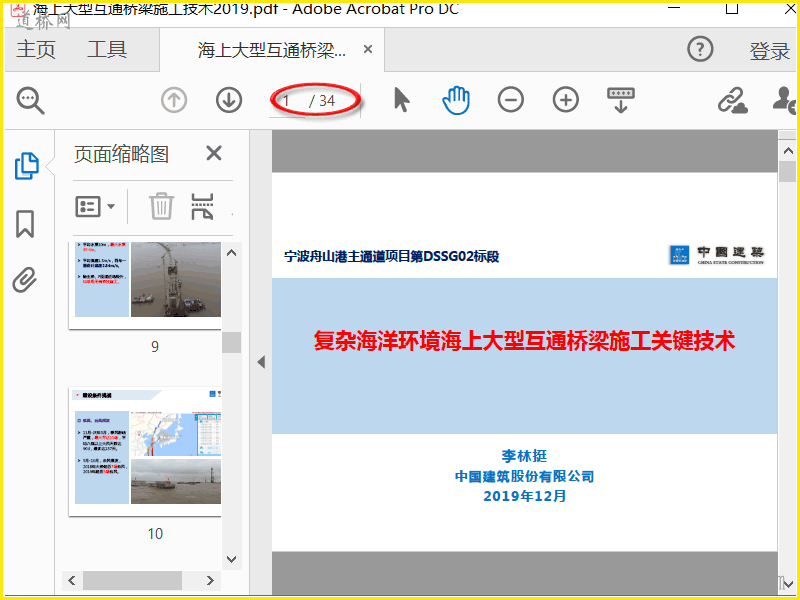800x600 pixels.
Task: Select page 9 thumbnail
Action: coord(145,285)
